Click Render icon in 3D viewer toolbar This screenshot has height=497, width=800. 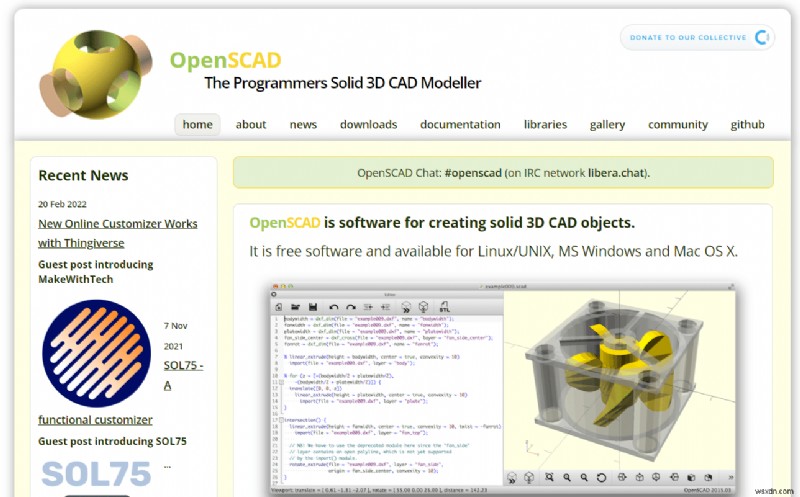[529, 477]
